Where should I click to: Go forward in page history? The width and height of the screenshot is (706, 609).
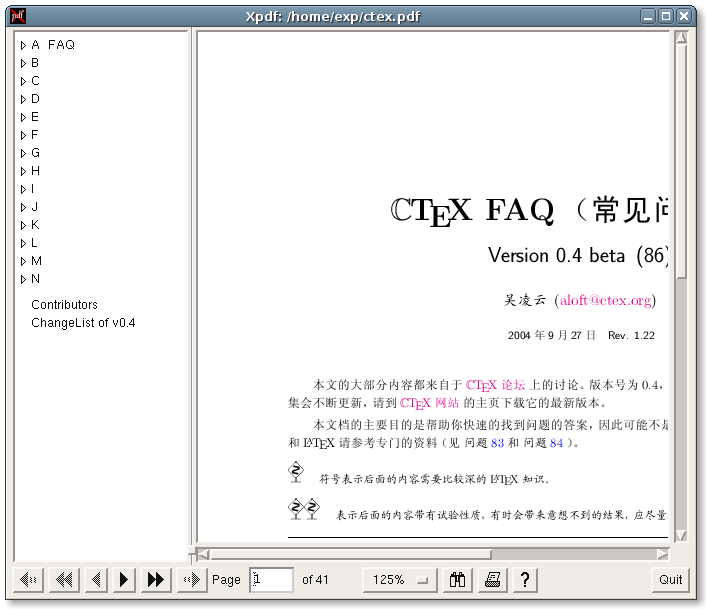click(x=192, y=579)
